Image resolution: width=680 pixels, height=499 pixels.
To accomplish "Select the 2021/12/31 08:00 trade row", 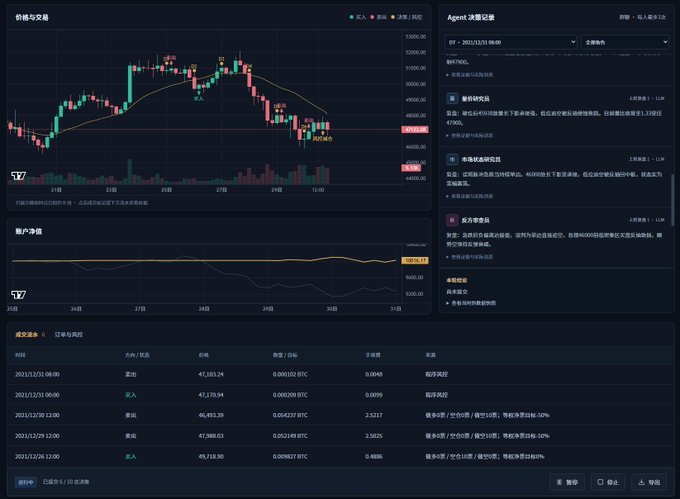I will 340,374.
